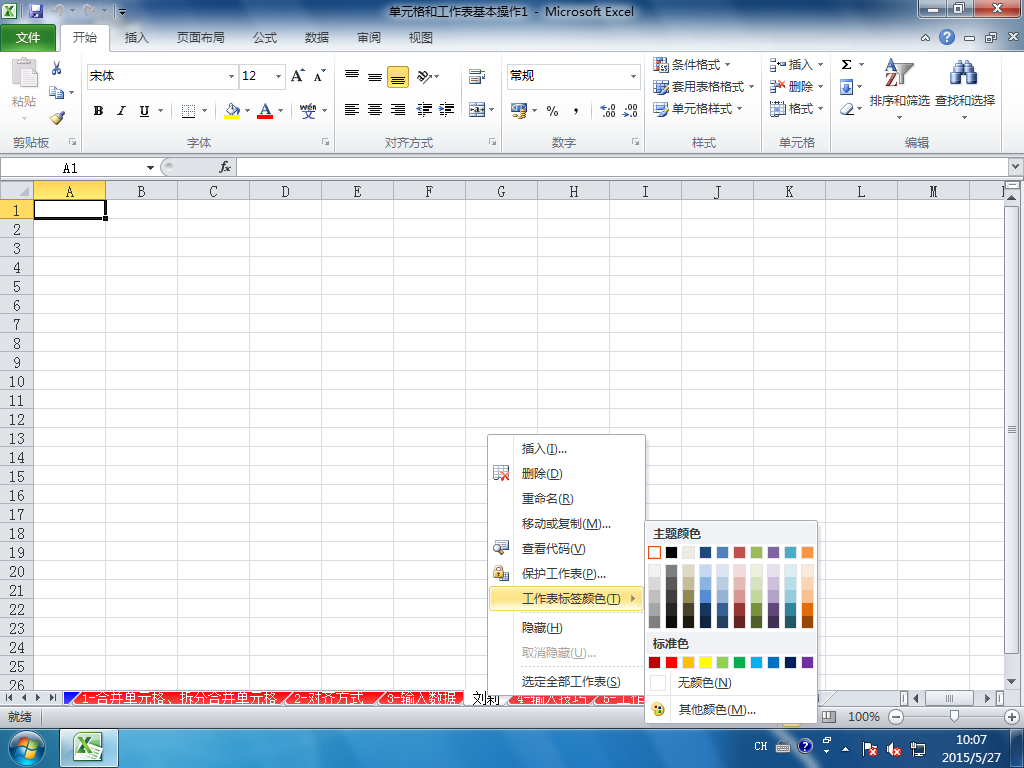This screenshot has width=1024, height=768.
Task: Switch to the 插入 ribbon tab
Action: tap(136, 38)
